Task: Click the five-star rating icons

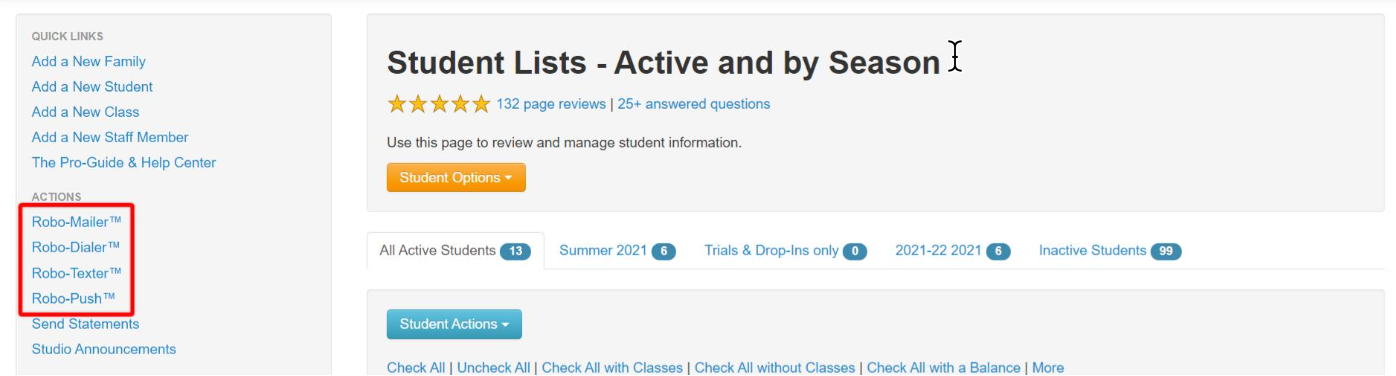Action: click(x=439, y=104)
